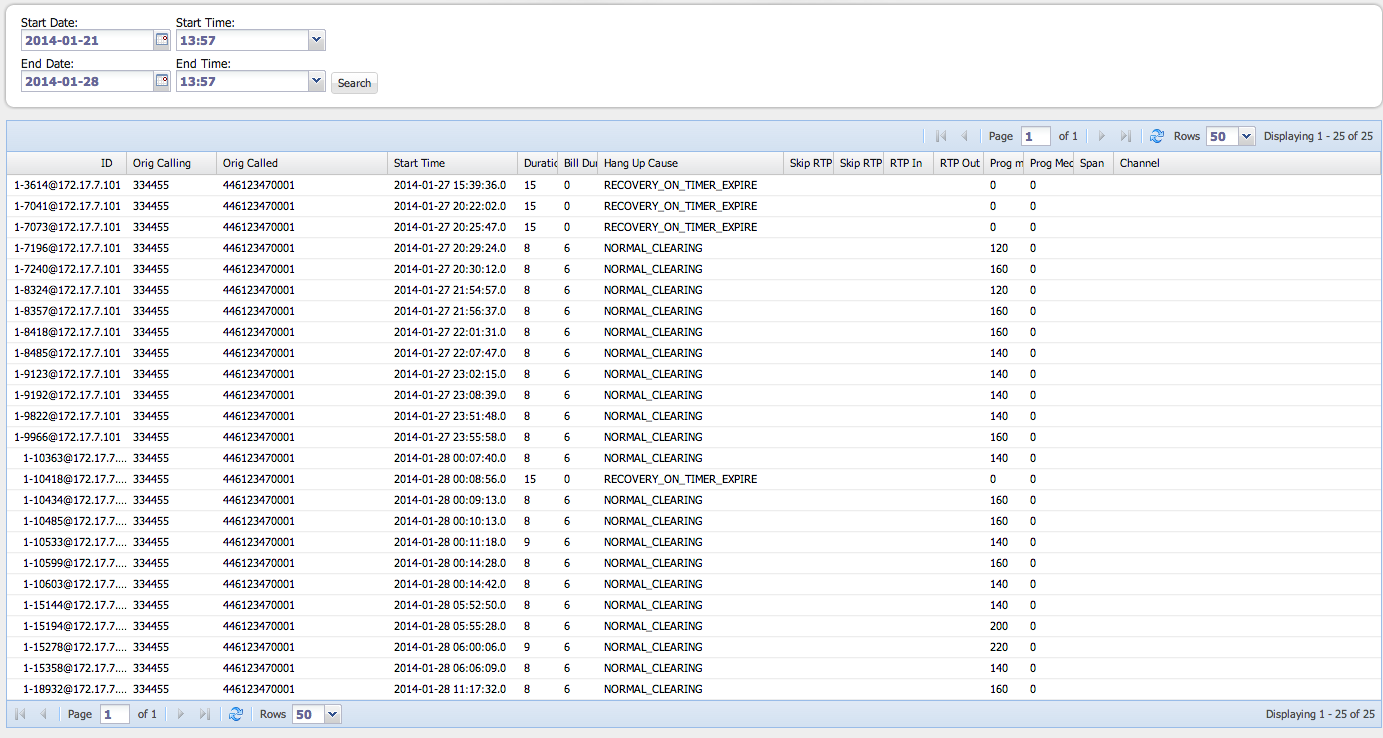This screenshot has width=1383, height=738.
Task: Sort by the Hang Up Cause column
Action: point(691,163)
